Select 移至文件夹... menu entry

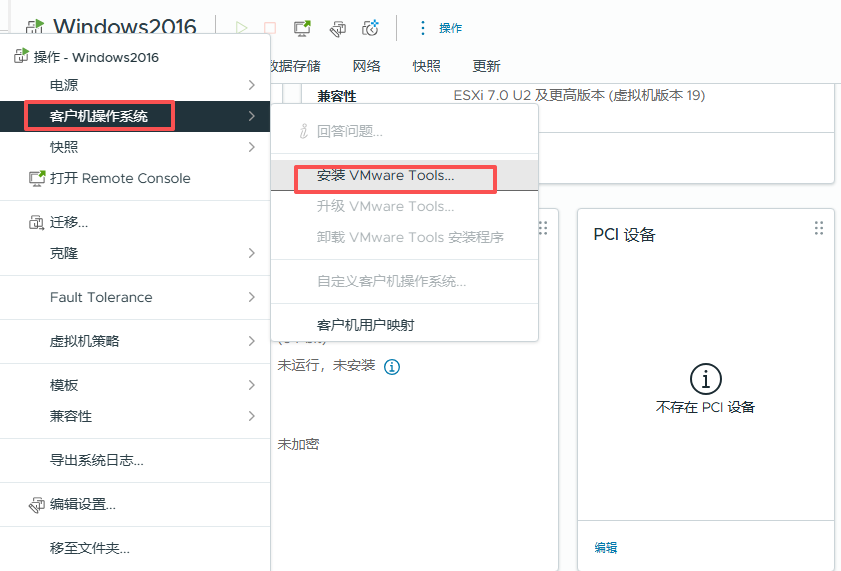135,548
